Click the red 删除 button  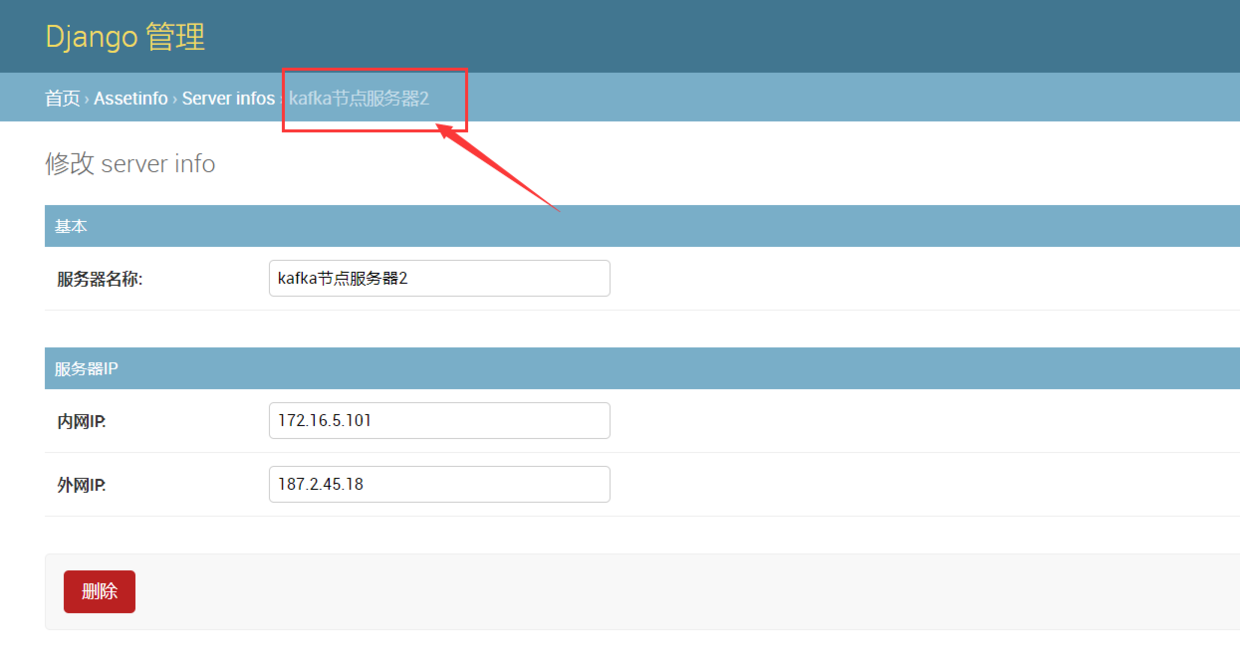pos(99,592)
